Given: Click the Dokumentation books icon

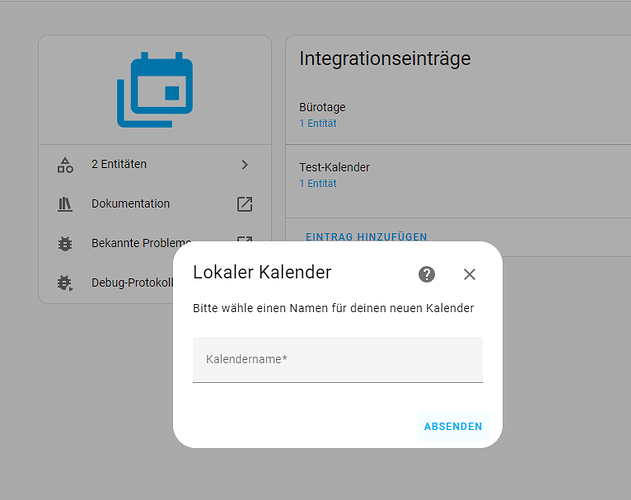Looking at the screenshot, I should tap(65, 204).
